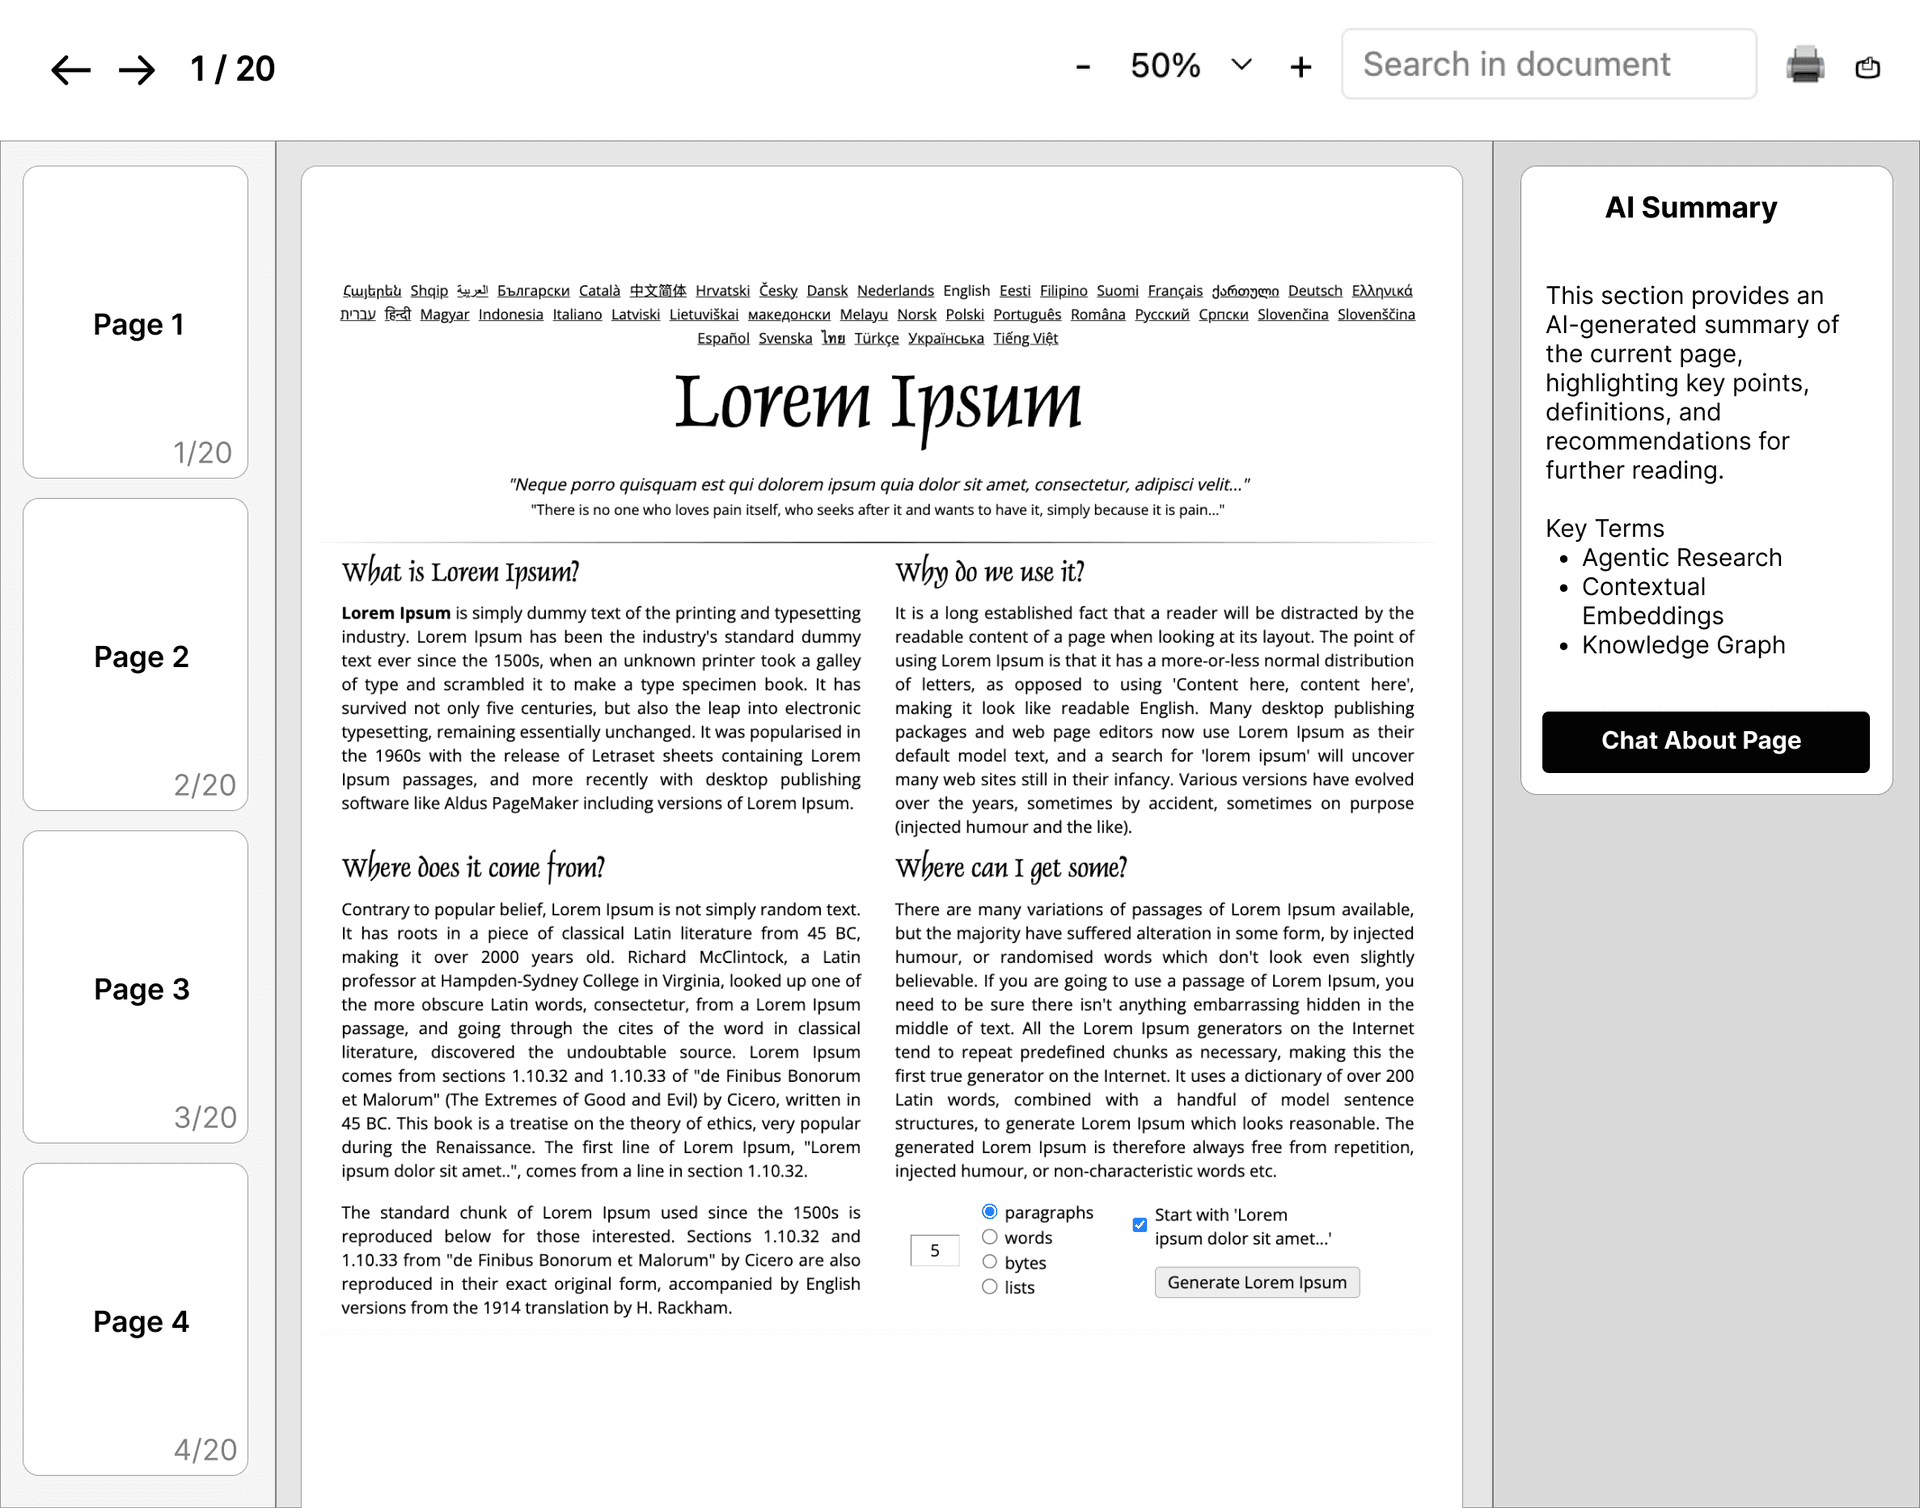Select the bytes radio option
The width and height of the screenshot is (1920, 1508).
[989, 1262]
